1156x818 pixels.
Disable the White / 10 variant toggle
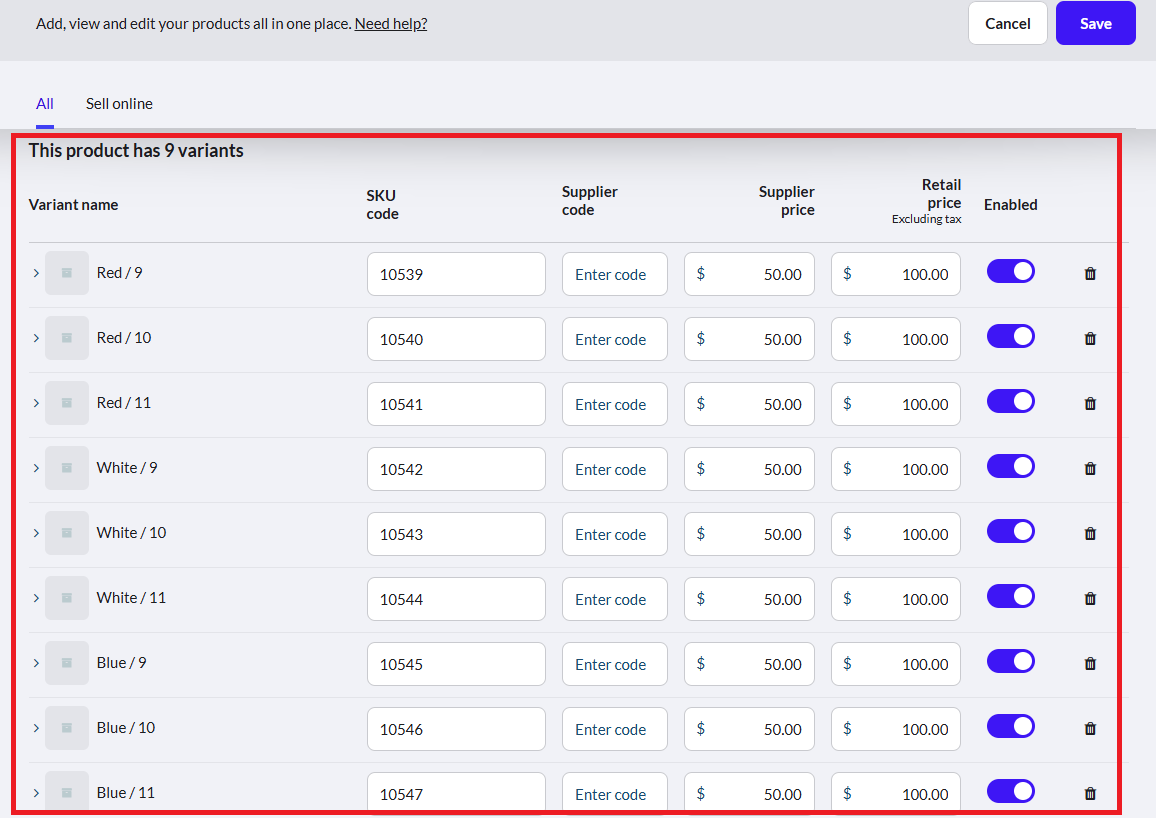(1011, 531)
